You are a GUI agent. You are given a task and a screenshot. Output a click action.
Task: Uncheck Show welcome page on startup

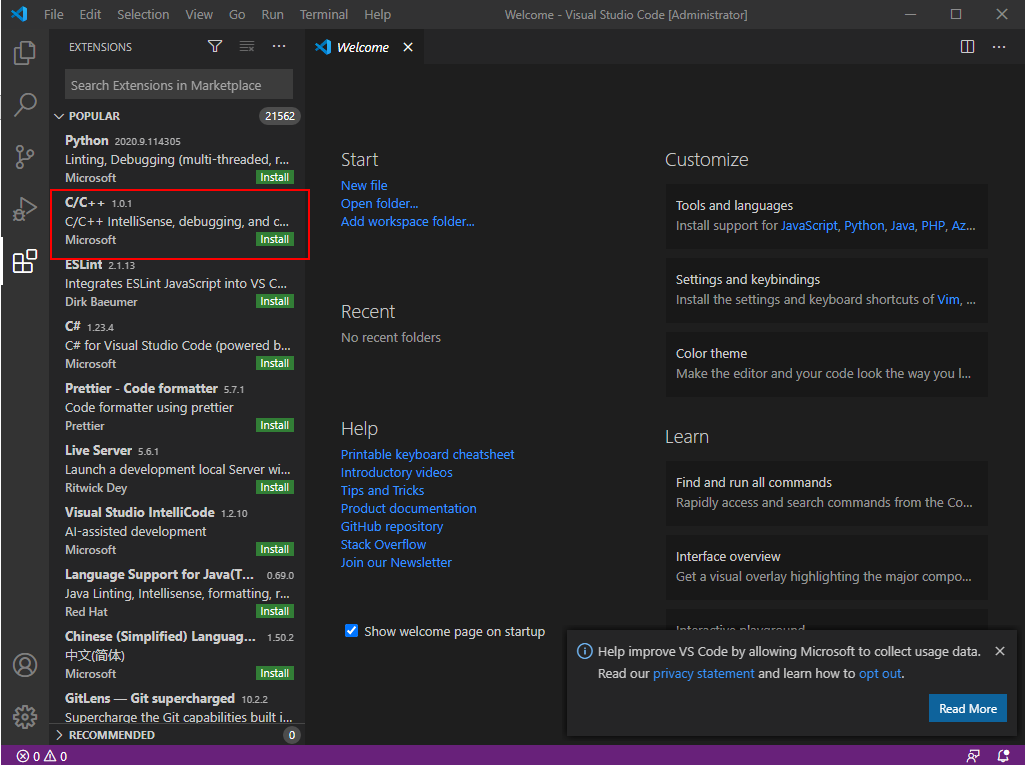[351, 631]
